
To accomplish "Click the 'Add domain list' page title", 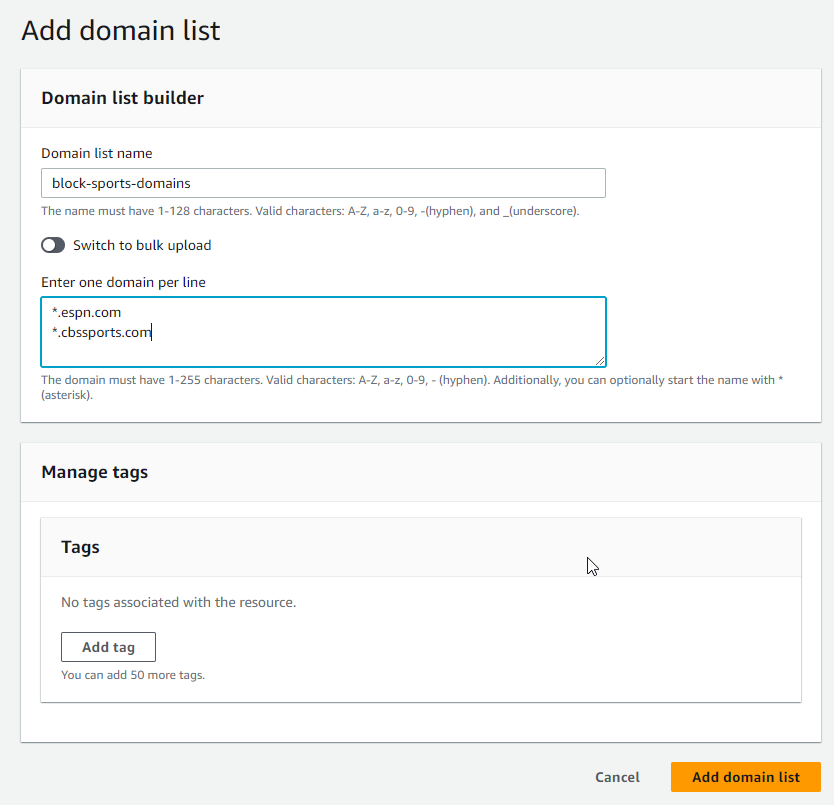I will click(121, 30).
